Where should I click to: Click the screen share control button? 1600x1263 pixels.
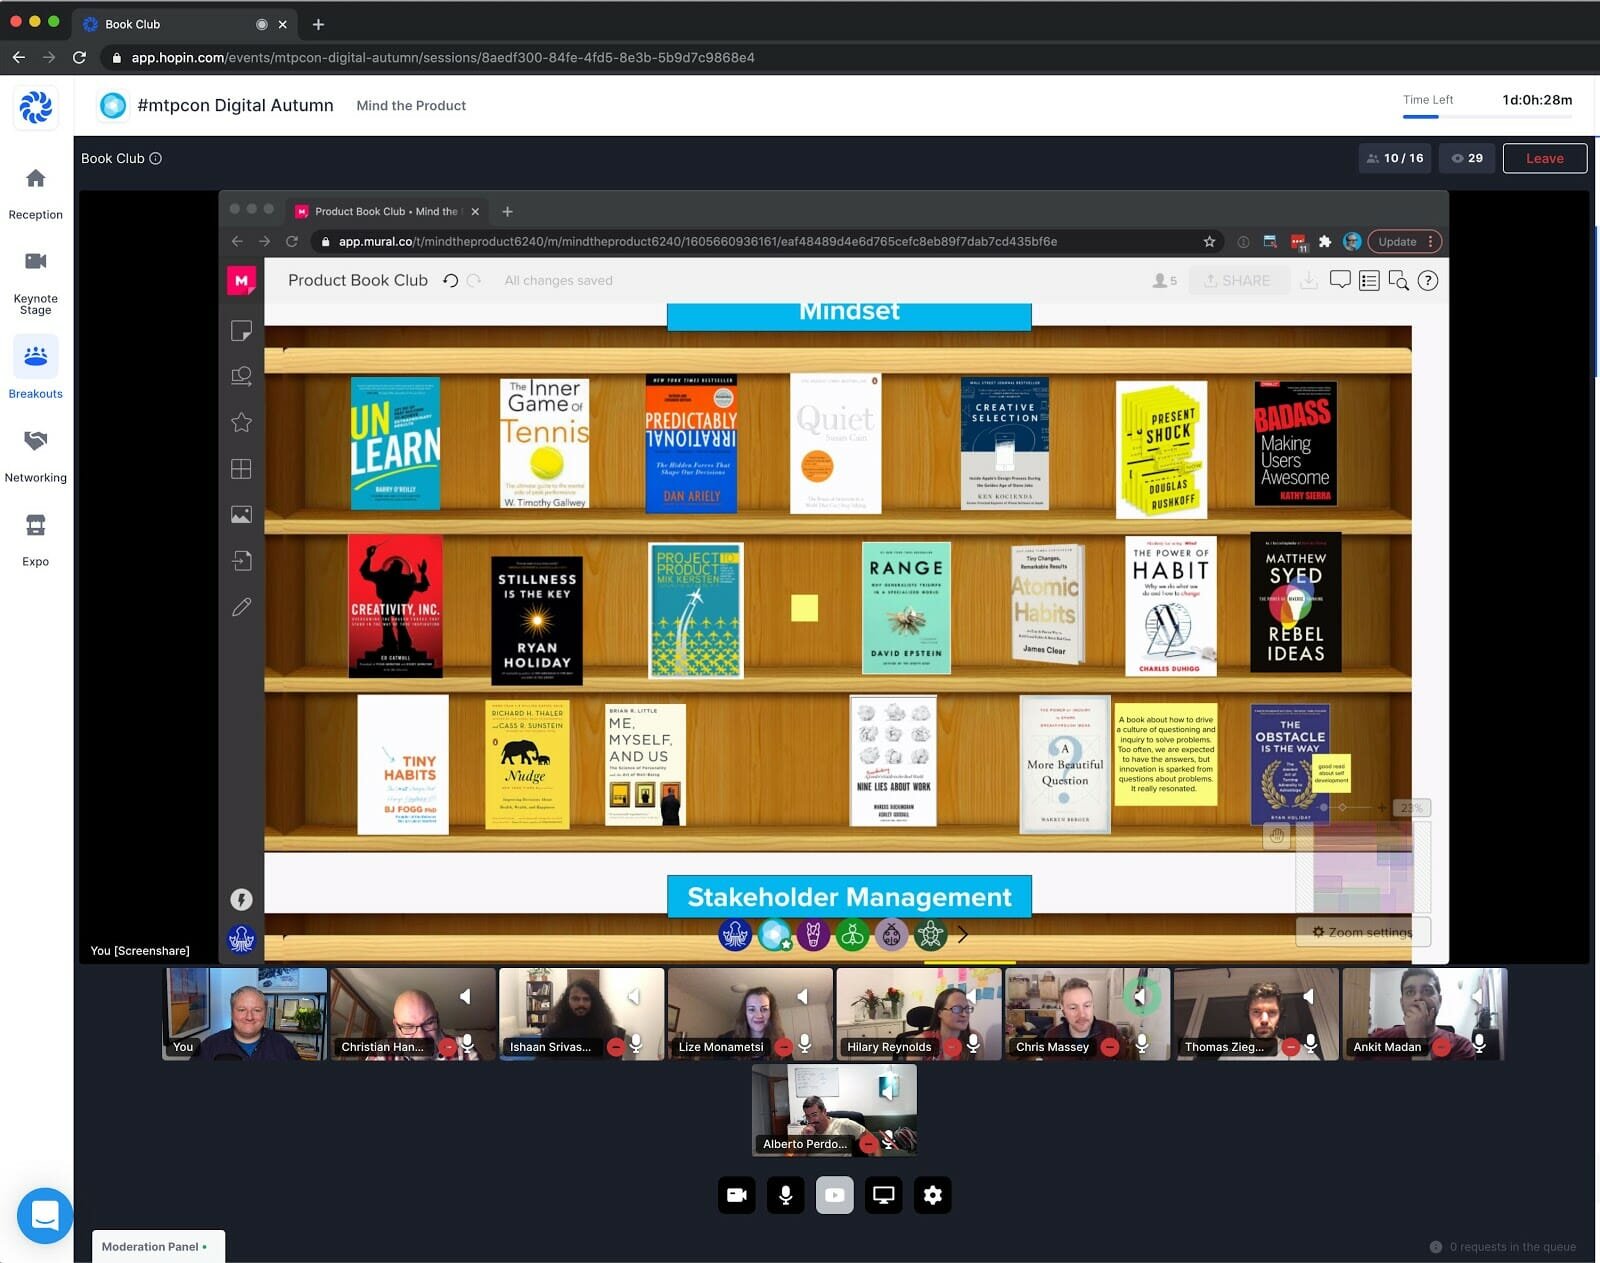click(883, 1195)
